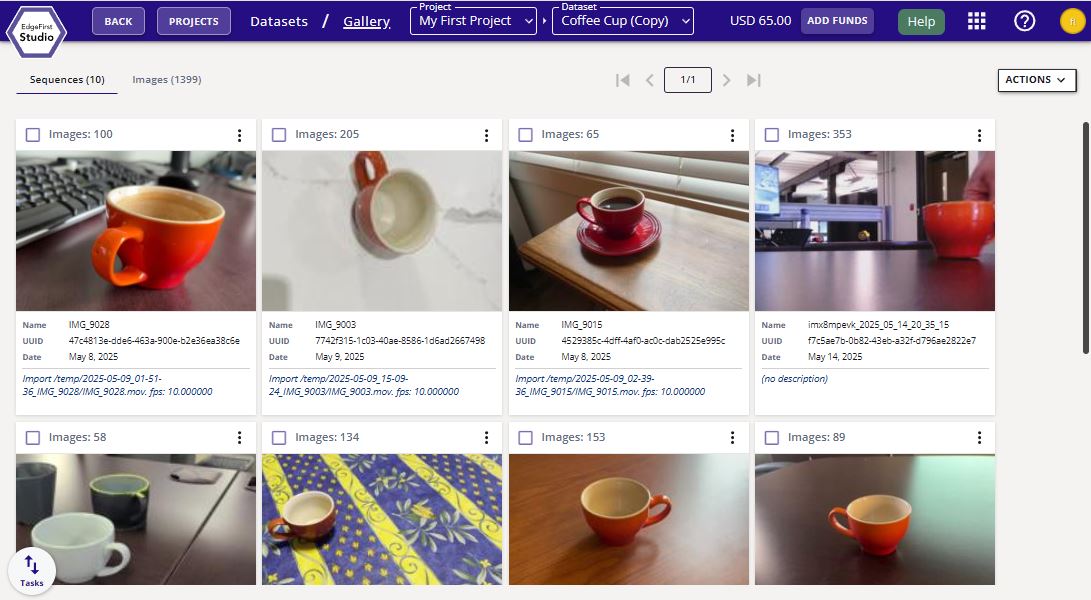Open the apps grid menu
Image resolution: width=1091 pixels, height=600 pixels.
977,21
